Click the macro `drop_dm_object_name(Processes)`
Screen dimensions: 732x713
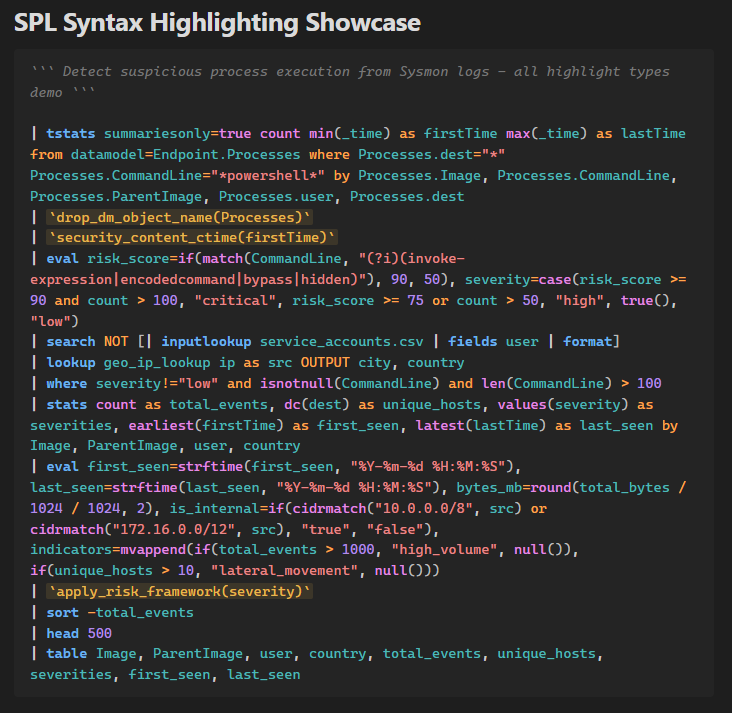(x=180, y=217)
